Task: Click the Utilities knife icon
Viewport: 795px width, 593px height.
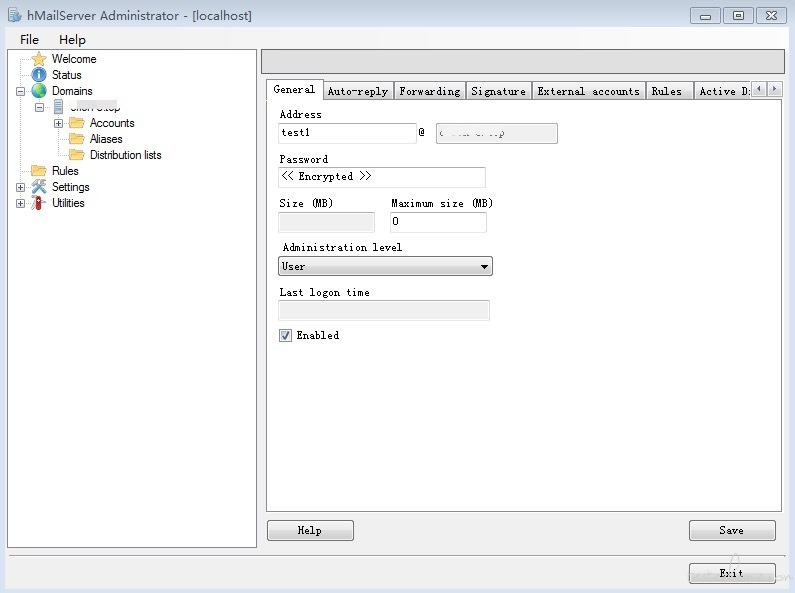Action: (39, 203)
